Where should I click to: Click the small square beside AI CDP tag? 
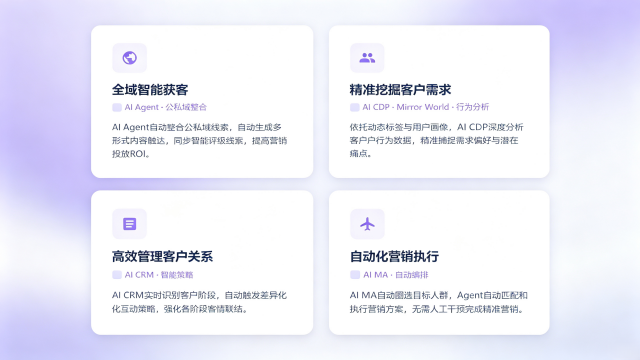(355, 107)
